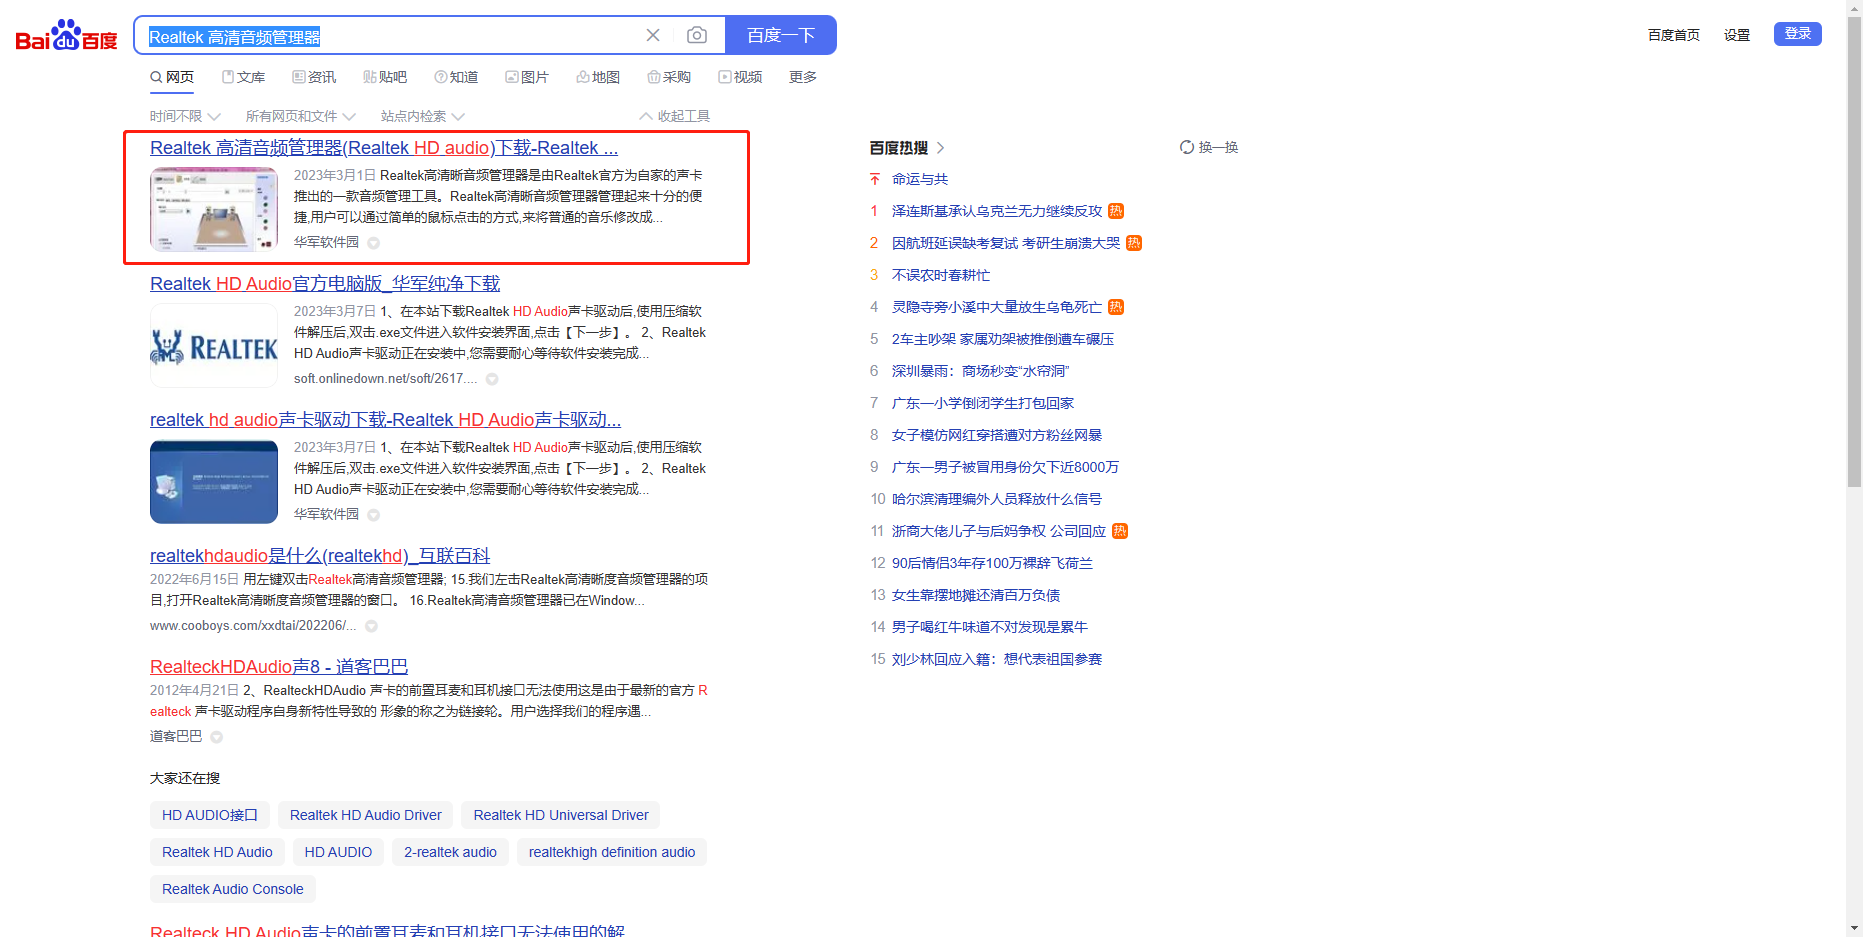The height and width of the screenshot is (937, 1863).
Task: Click the 百度热搜 heading
Action: point(899,148)
